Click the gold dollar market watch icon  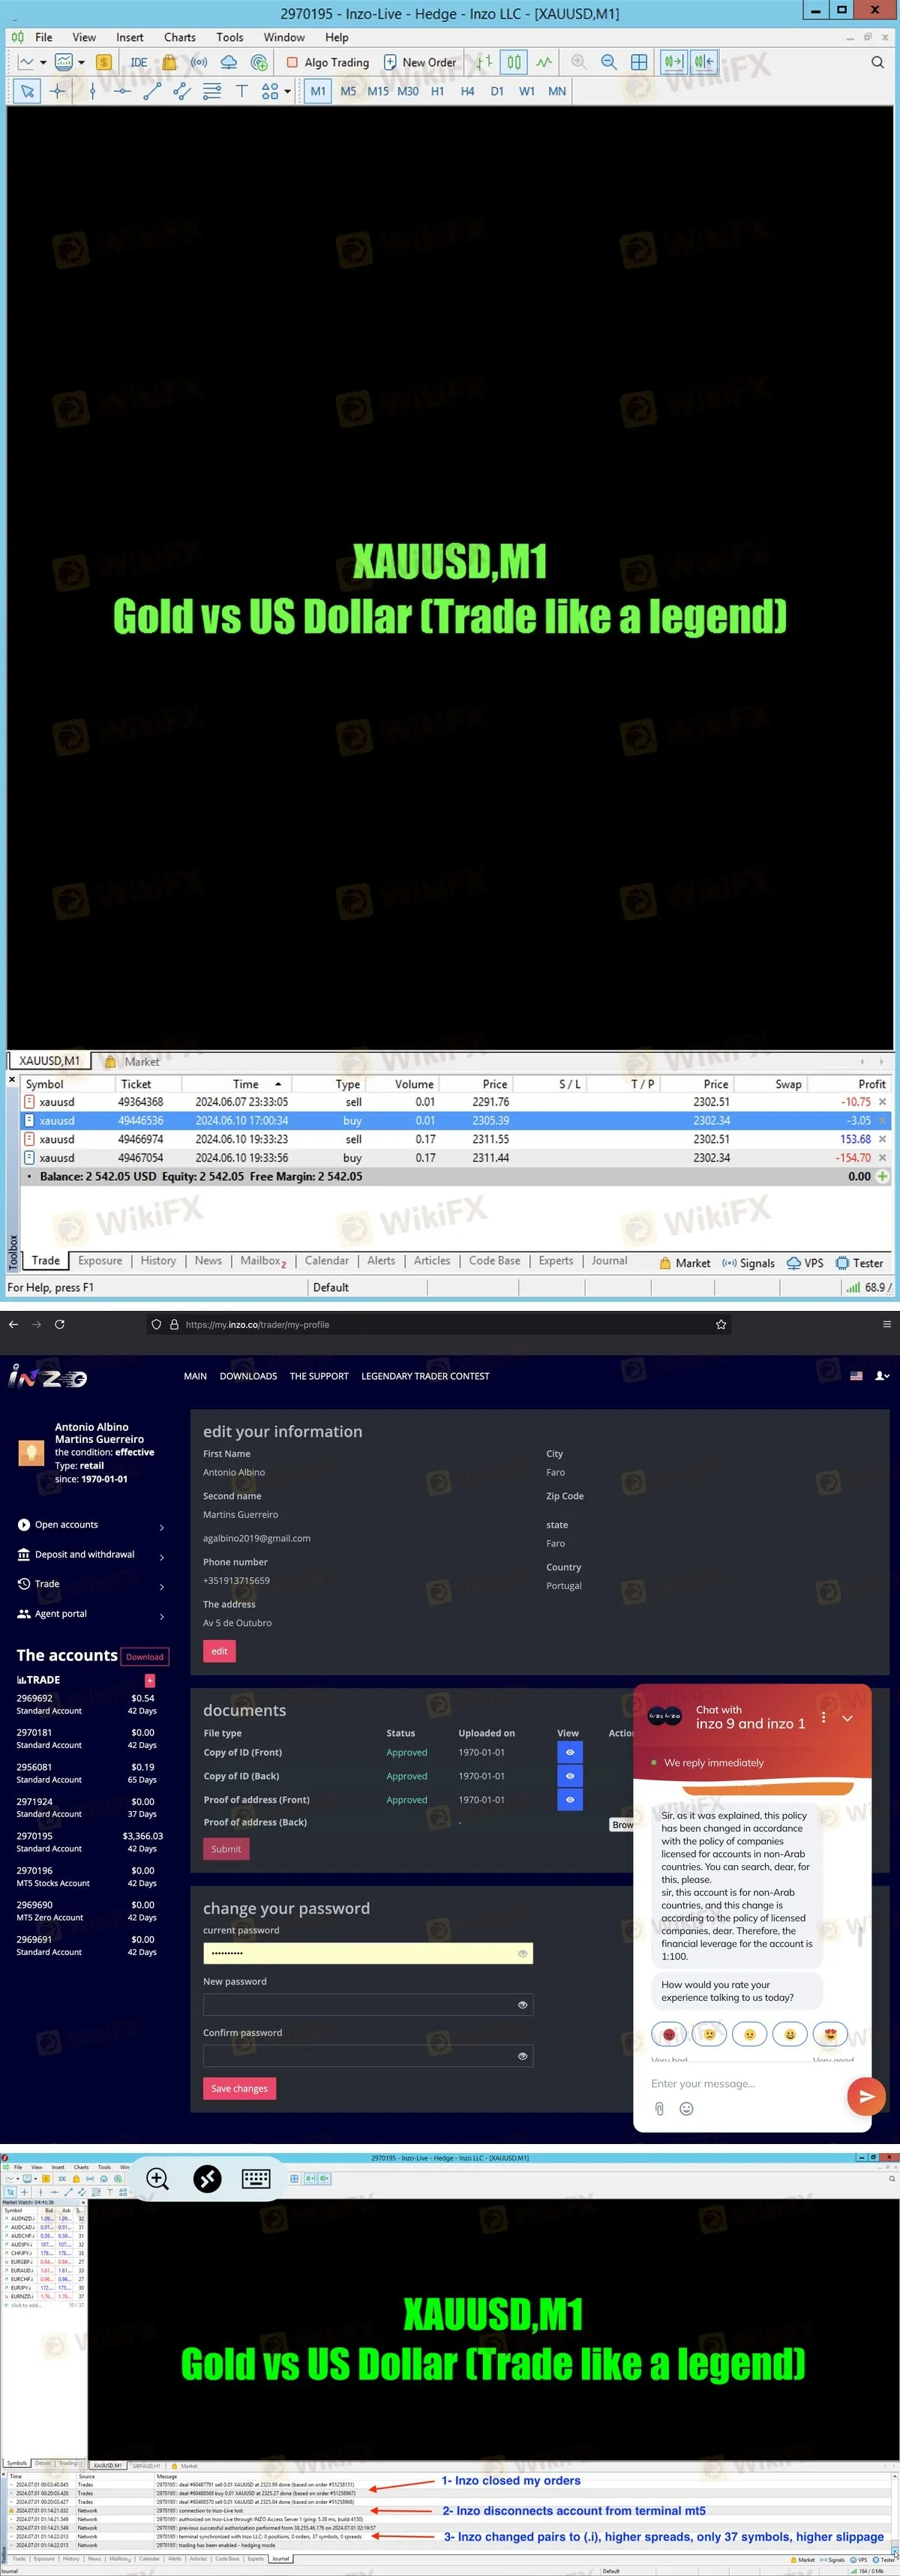103,62
